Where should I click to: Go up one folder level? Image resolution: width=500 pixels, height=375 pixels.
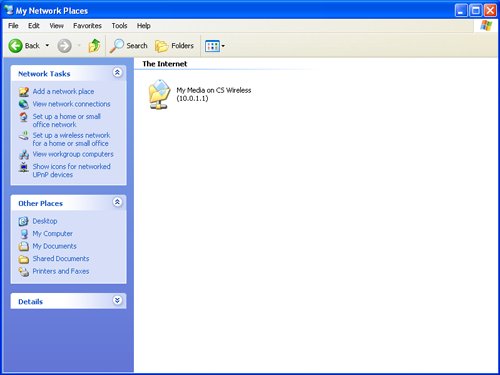point(94,46)
